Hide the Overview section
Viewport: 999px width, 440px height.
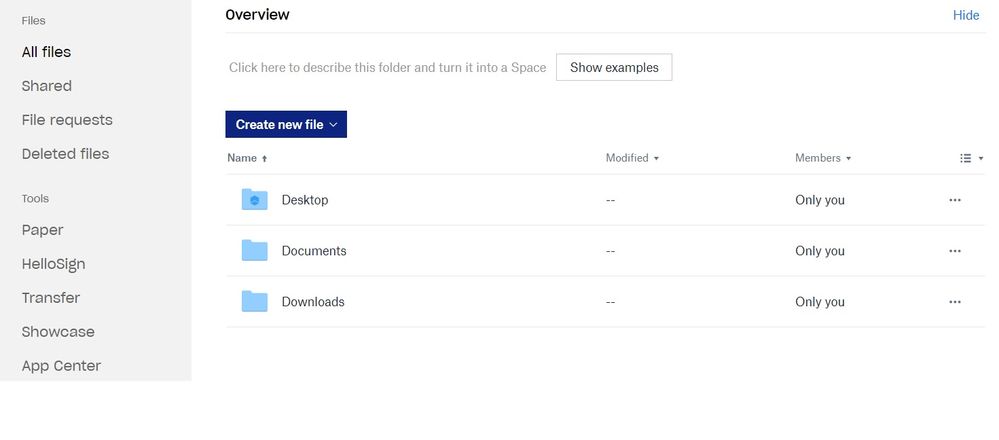point(966,15)
